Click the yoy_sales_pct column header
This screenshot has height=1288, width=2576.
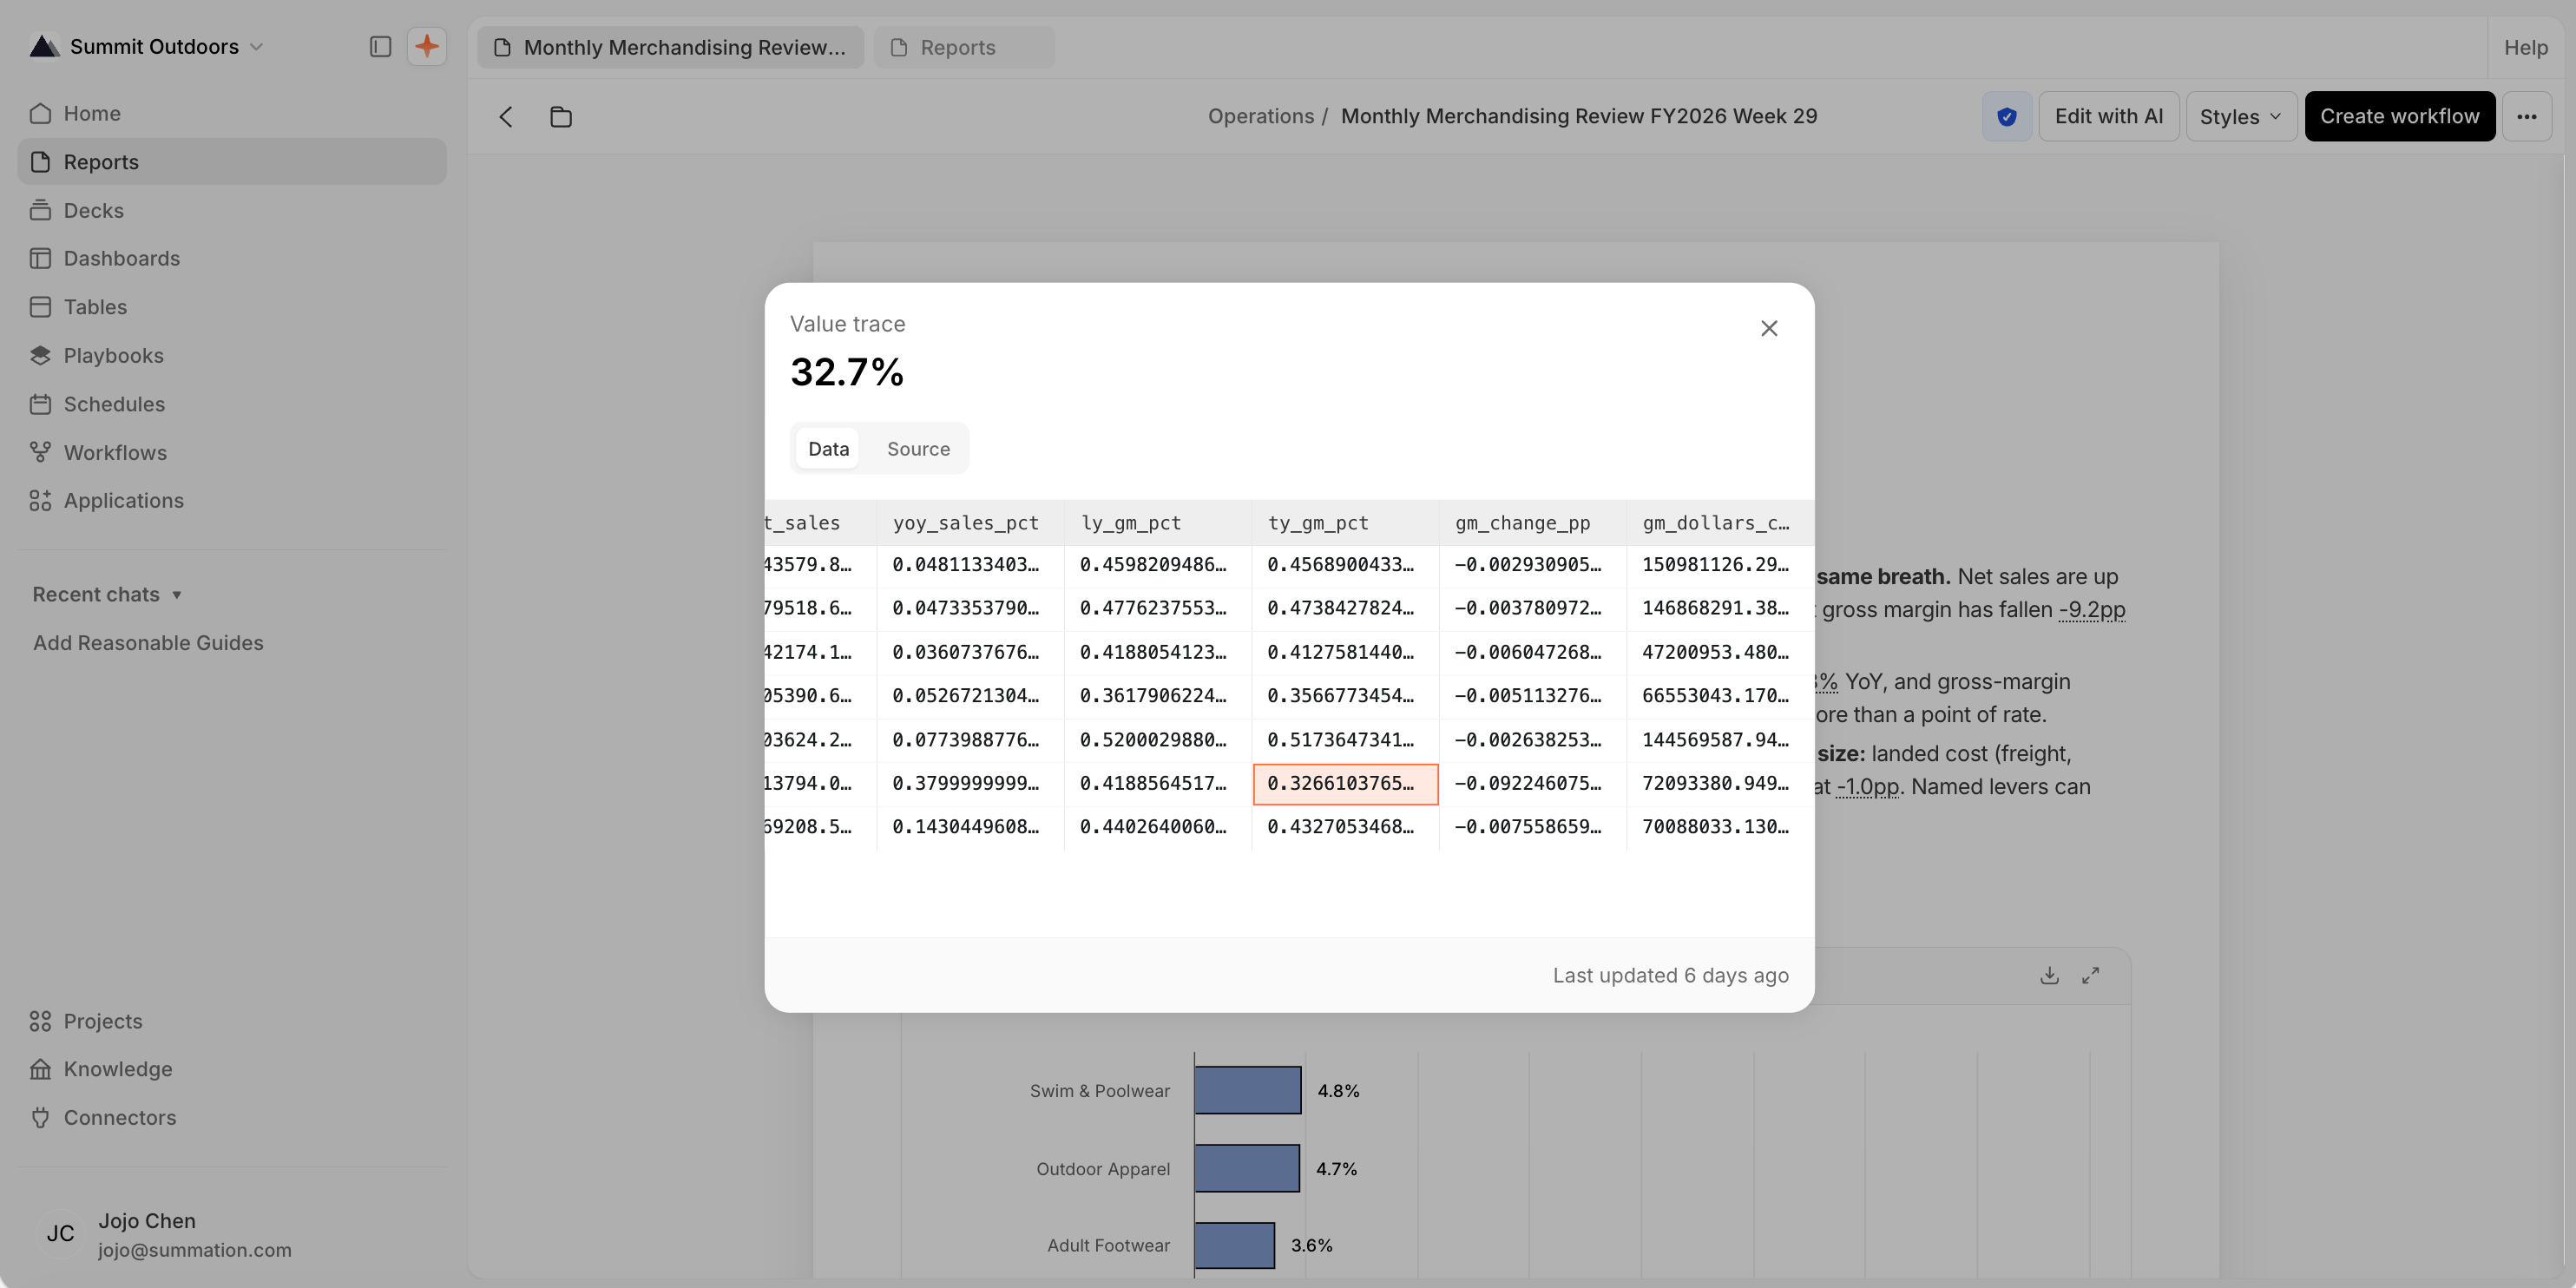pyautogui.click(x=970, y=522)
